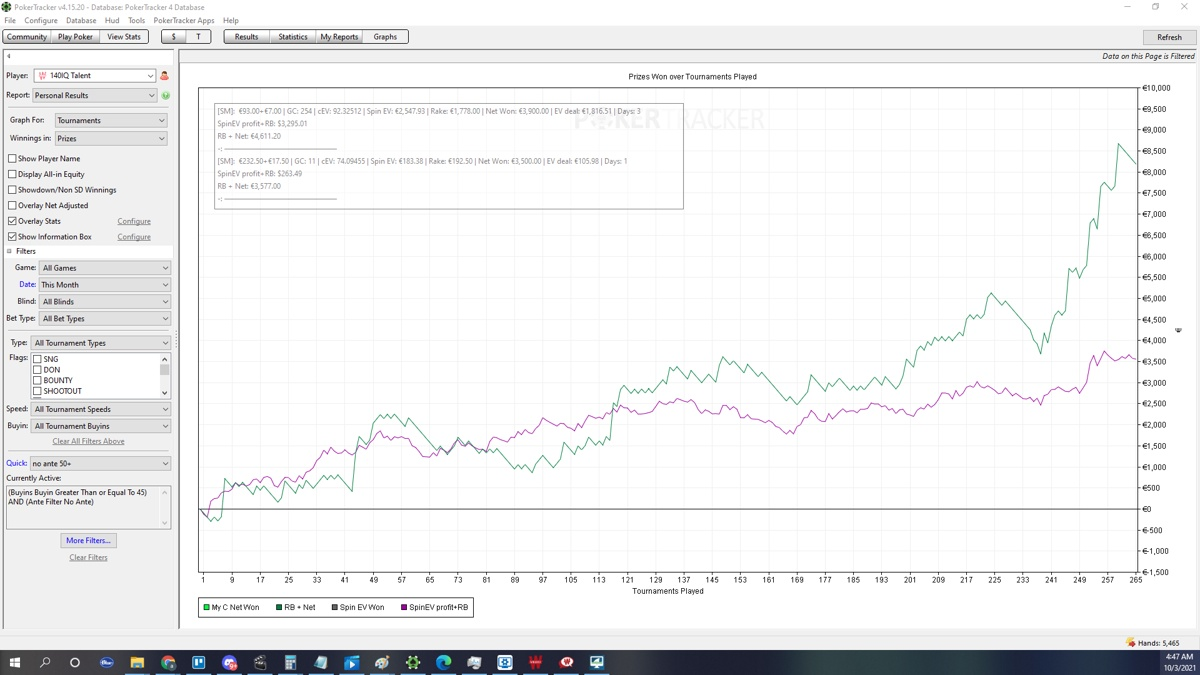
Task: Uncheck the Overlay Stats checkbox
Action: coord(12,221)
